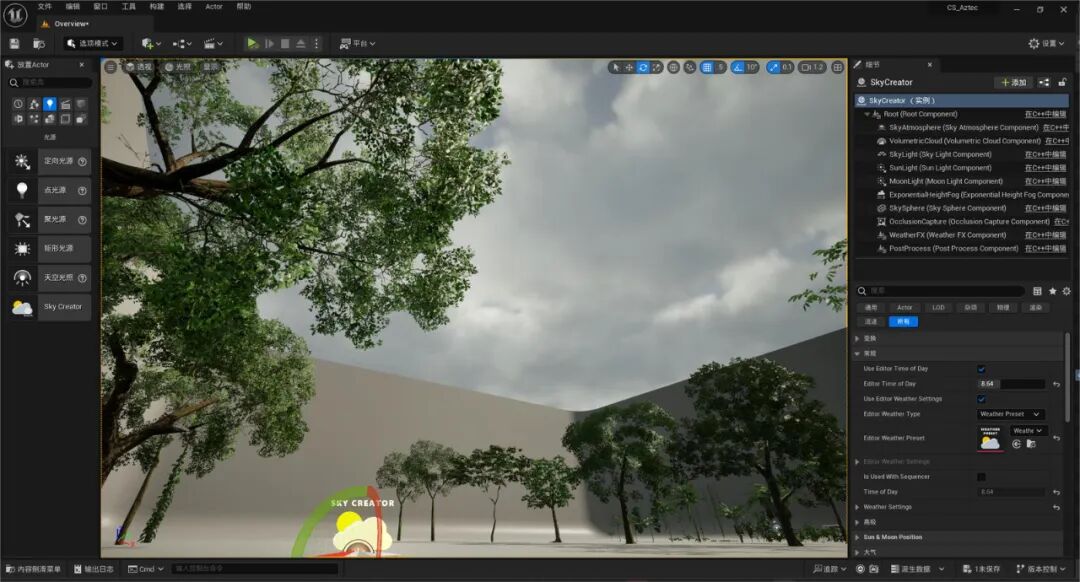Select VolumetricCloud component in tree

[x=964, y=141]
